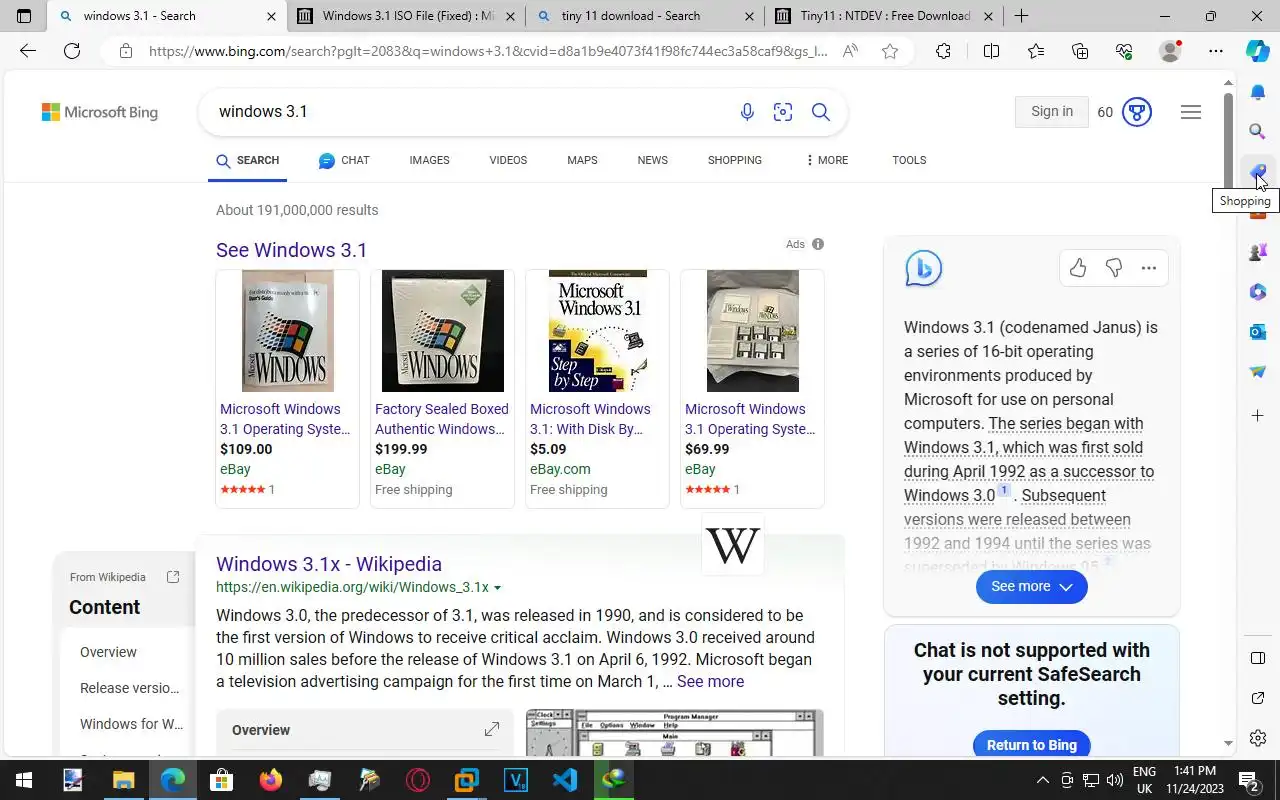This screenshot has height=800, width=1280.
Task: Open sidebar search magnifier icon
Action: pyautogui.click(x=1258, y=131)
